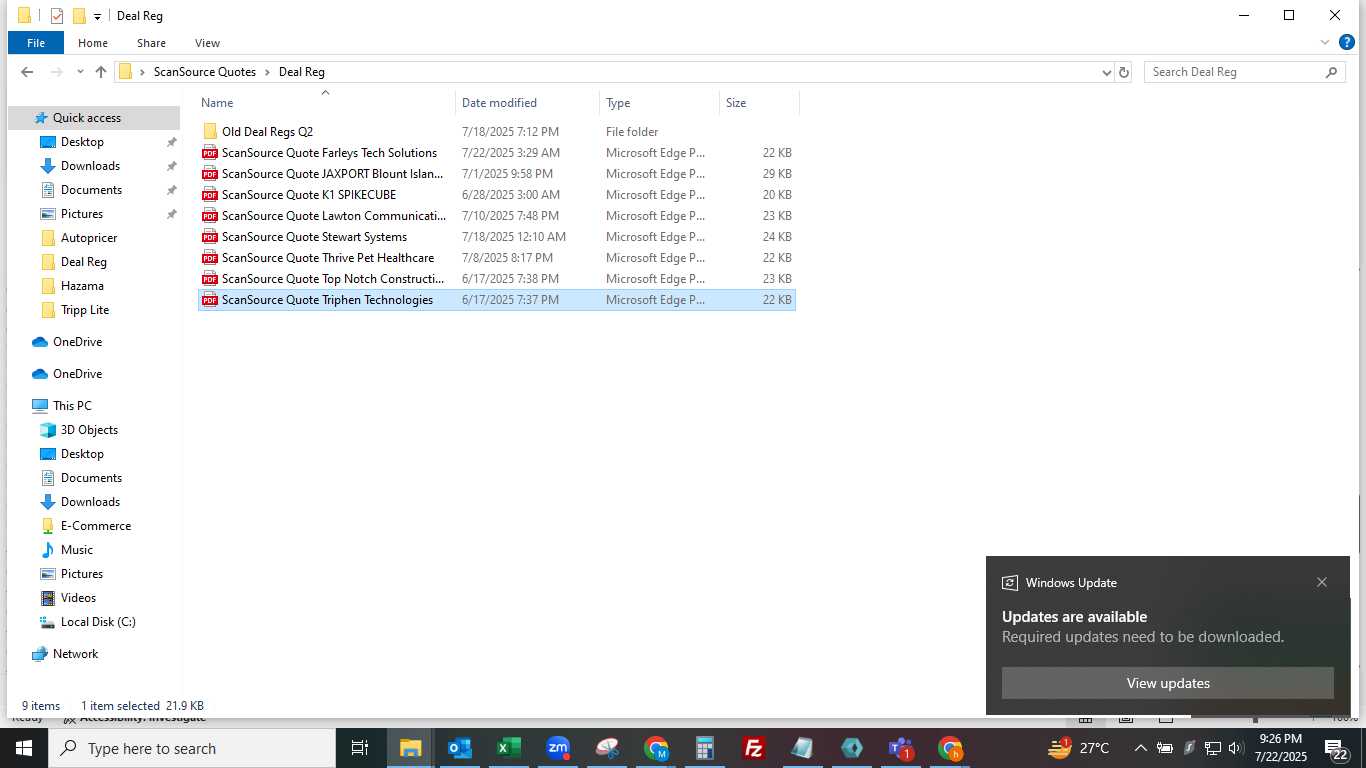
Task: Select pinned Desktop under Quick access
Action: tap(82, 142)
